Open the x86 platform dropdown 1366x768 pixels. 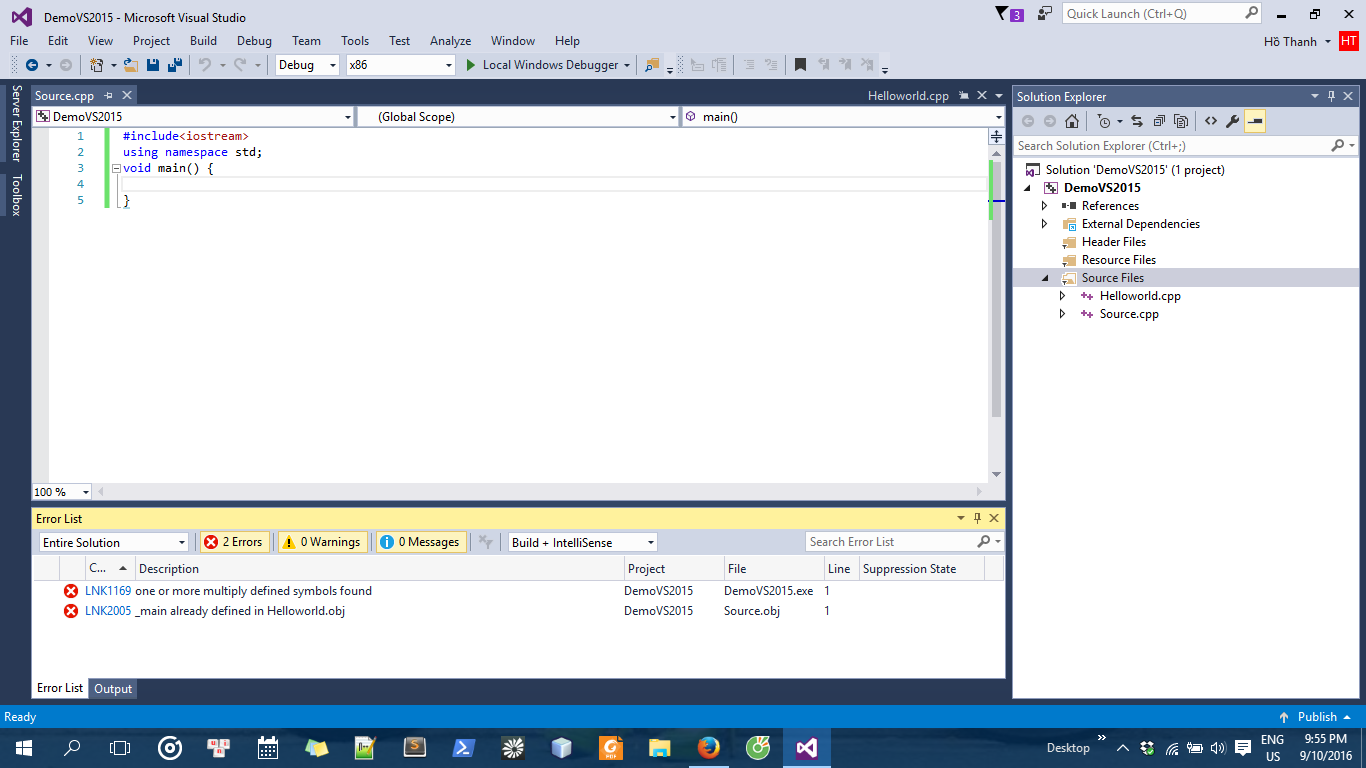(x=400, y=65)
